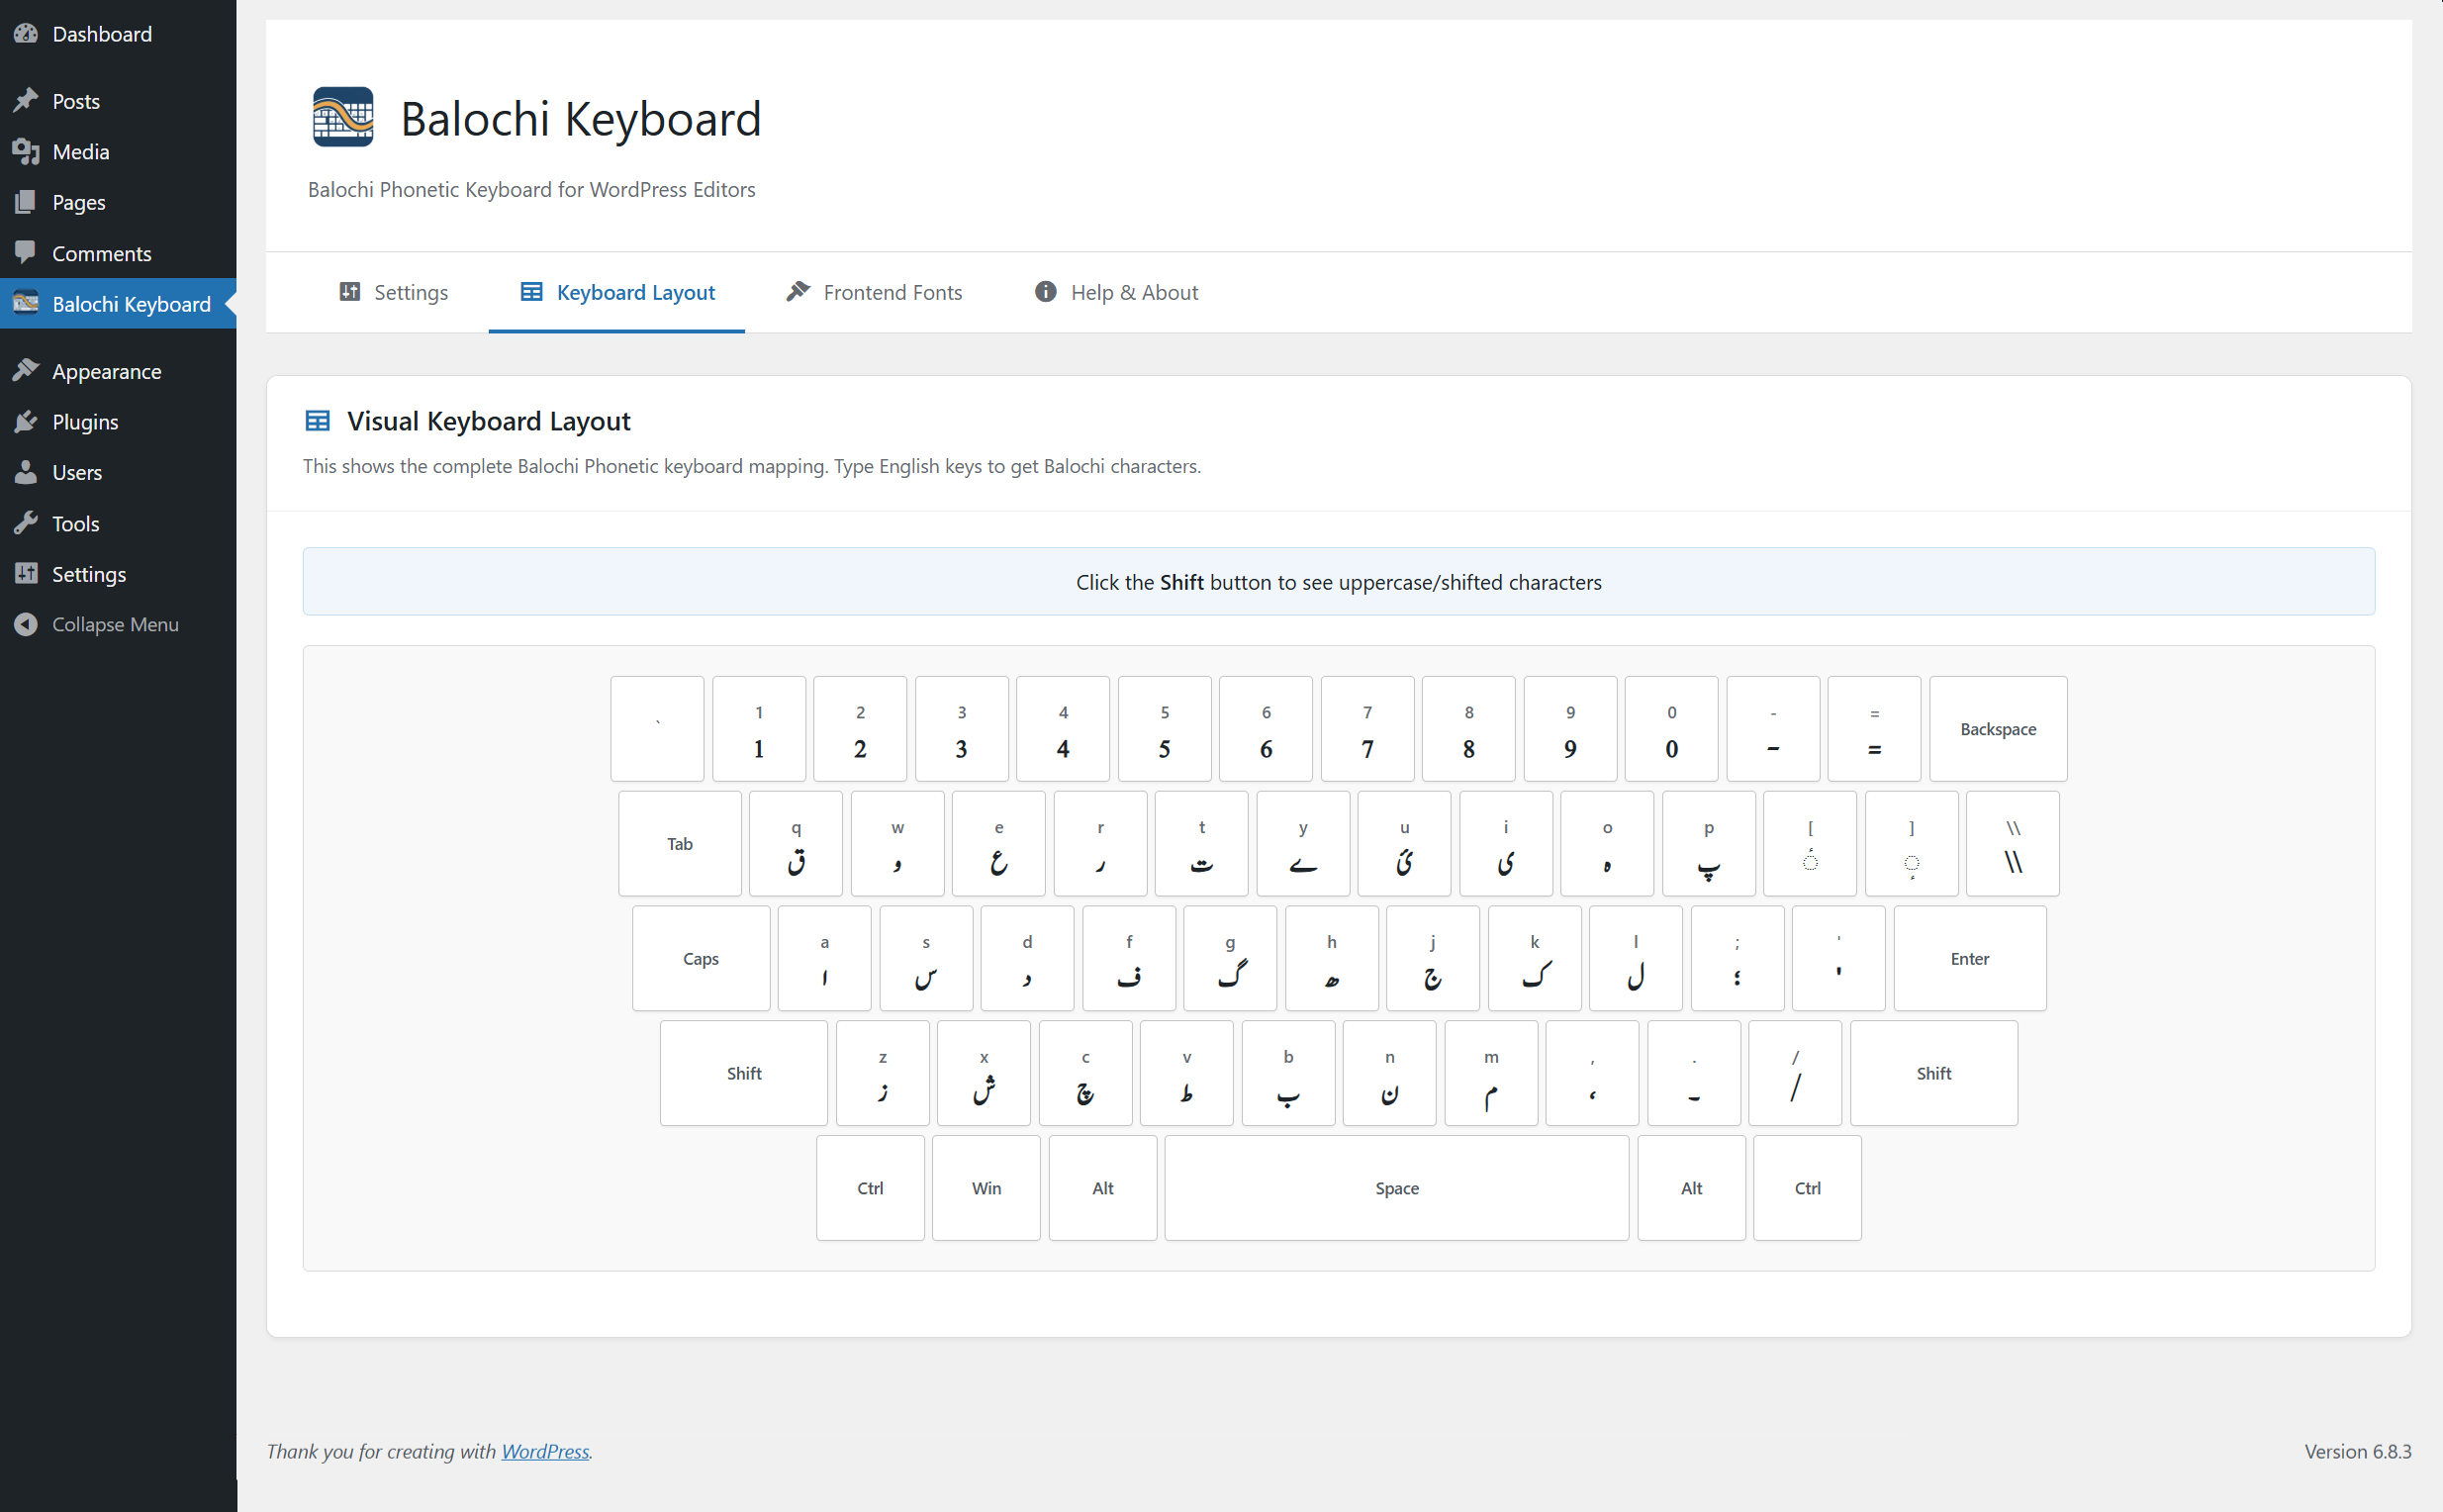Open the Users menu item

(x=118, y=472)
